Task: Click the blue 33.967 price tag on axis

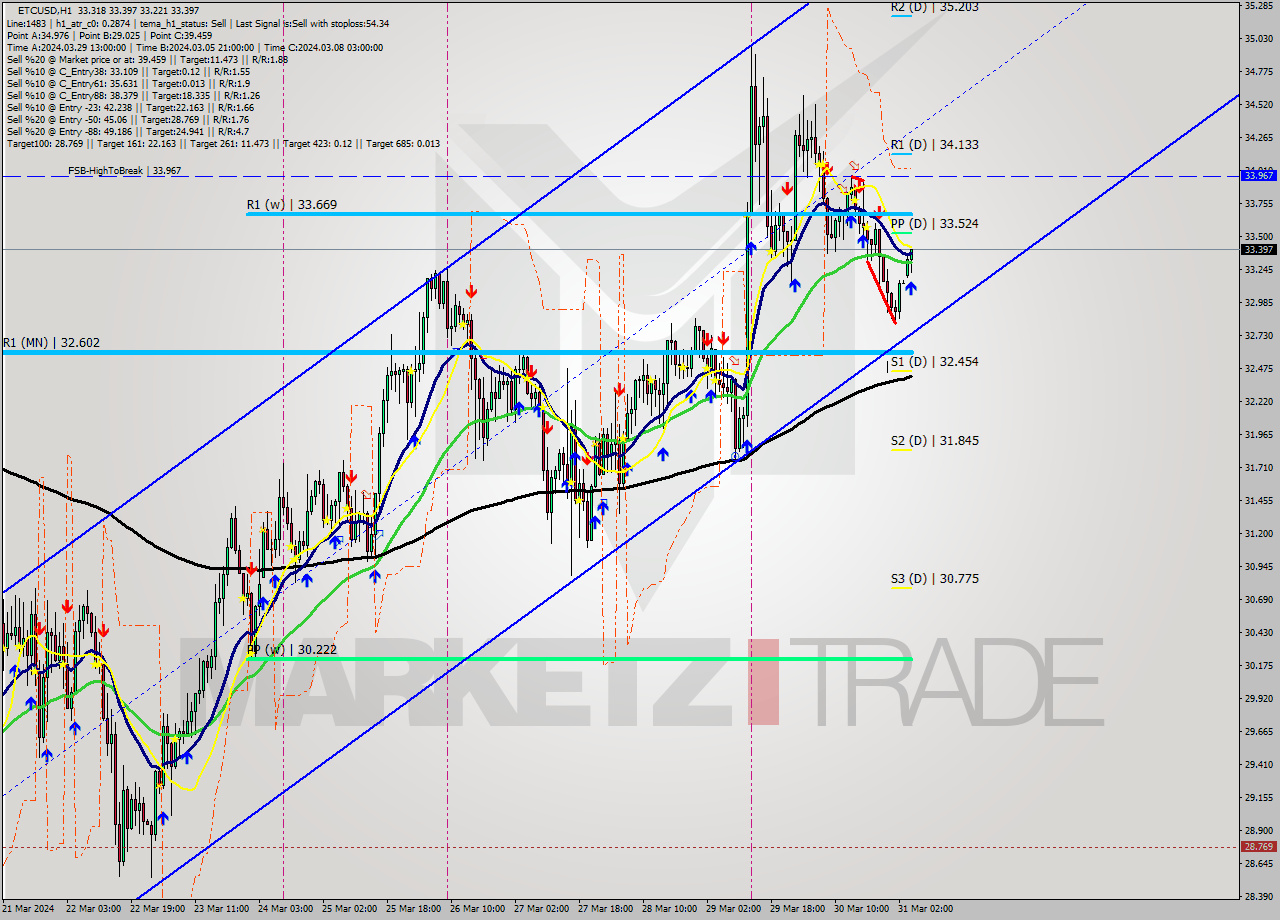Action: click(x=1258, y=175)
